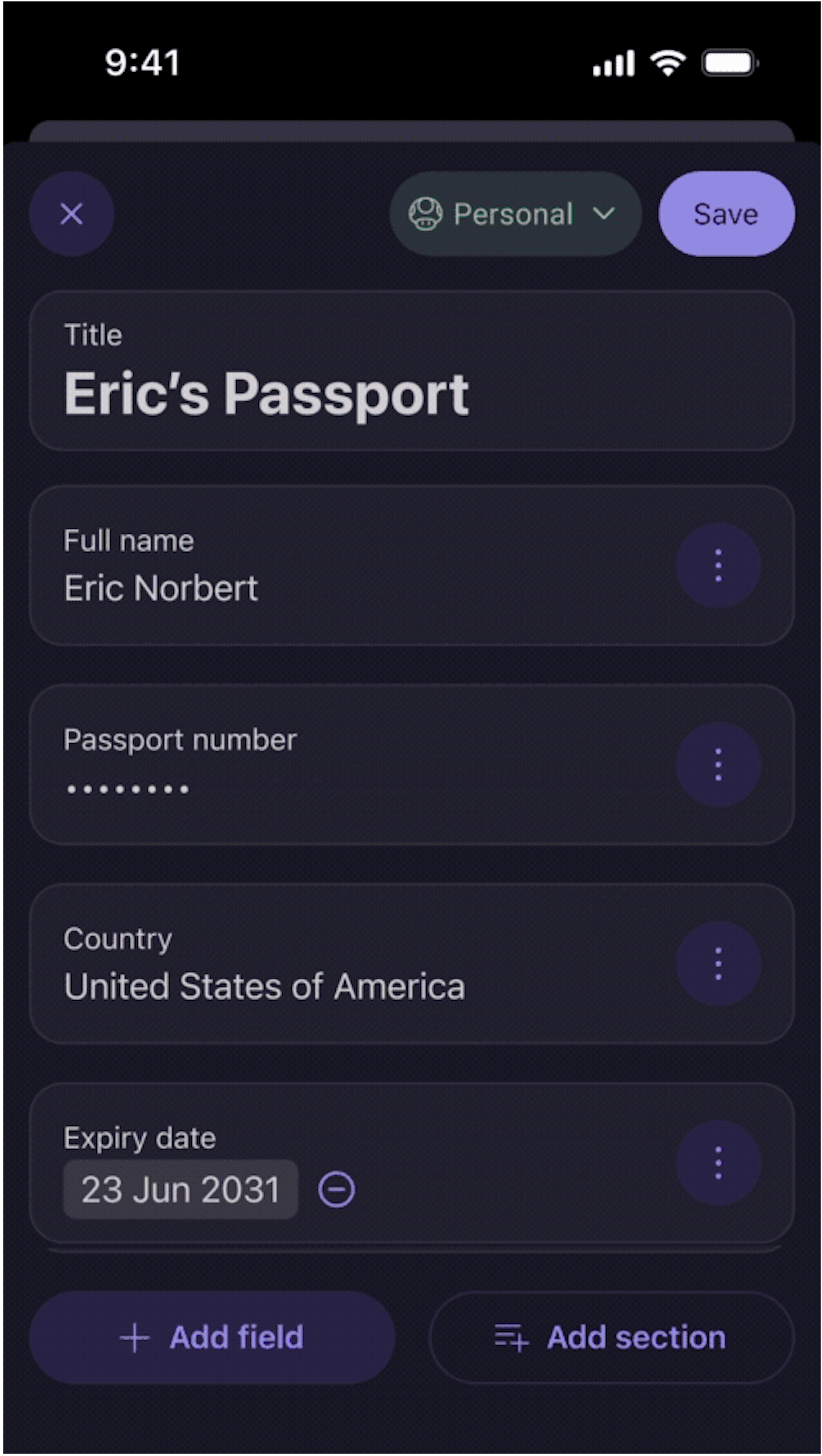This screenshot has width=822, height=1456.
Task: Tap the hidden passport number dots
Action: click(127, 790)
